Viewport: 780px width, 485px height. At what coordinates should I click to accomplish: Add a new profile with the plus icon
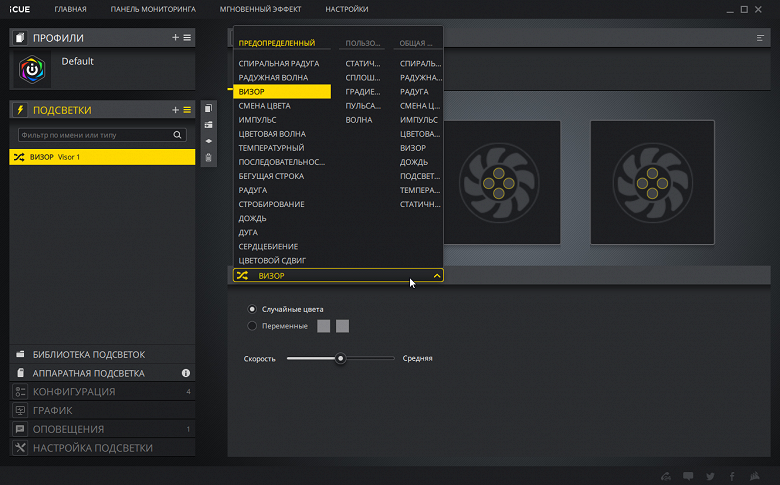click(x=175, y=38)
